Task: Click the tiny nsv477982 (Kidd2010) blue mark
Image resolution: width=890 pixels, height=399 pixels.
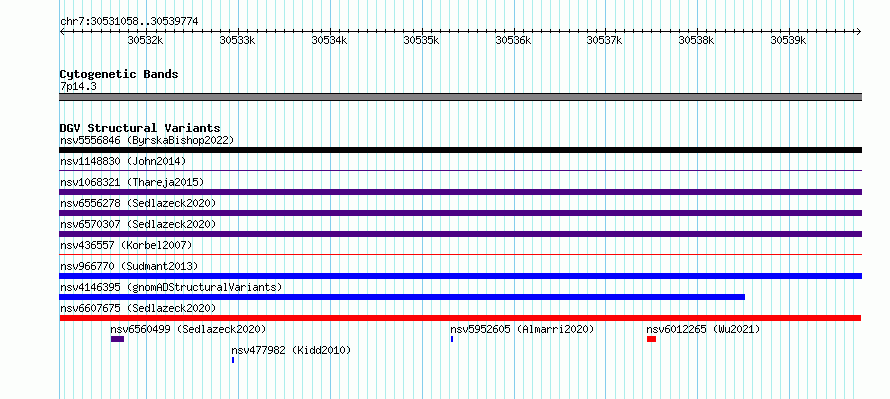Action: click(x=233, y=360)
